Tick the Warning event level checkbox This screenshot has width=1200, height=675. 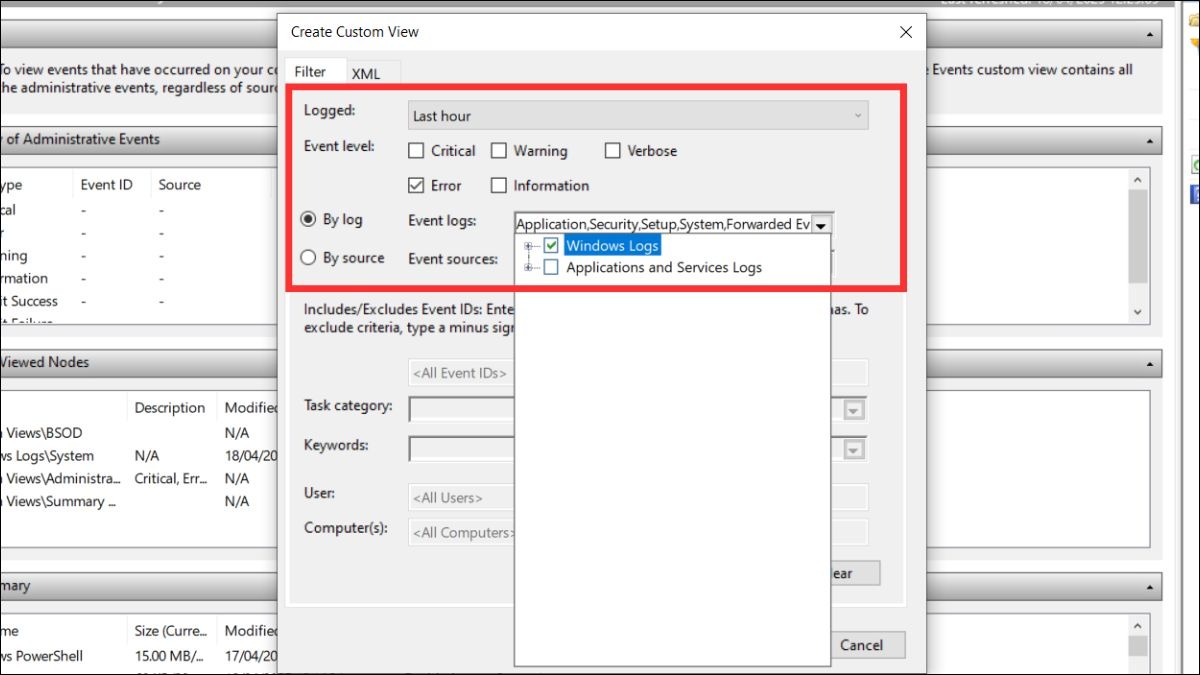(x=499, y=151)
